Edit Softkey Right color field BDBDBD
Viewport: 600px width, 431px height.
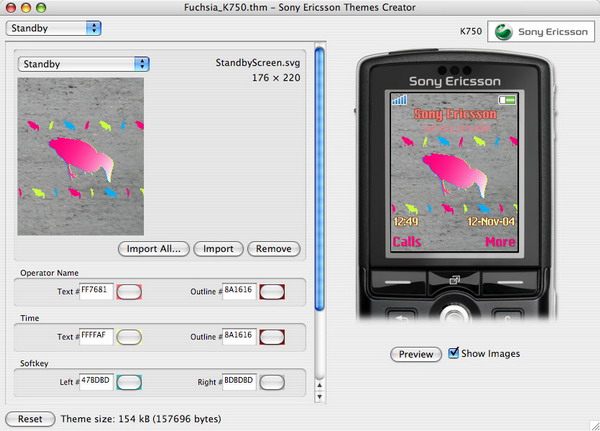point(239,382)
